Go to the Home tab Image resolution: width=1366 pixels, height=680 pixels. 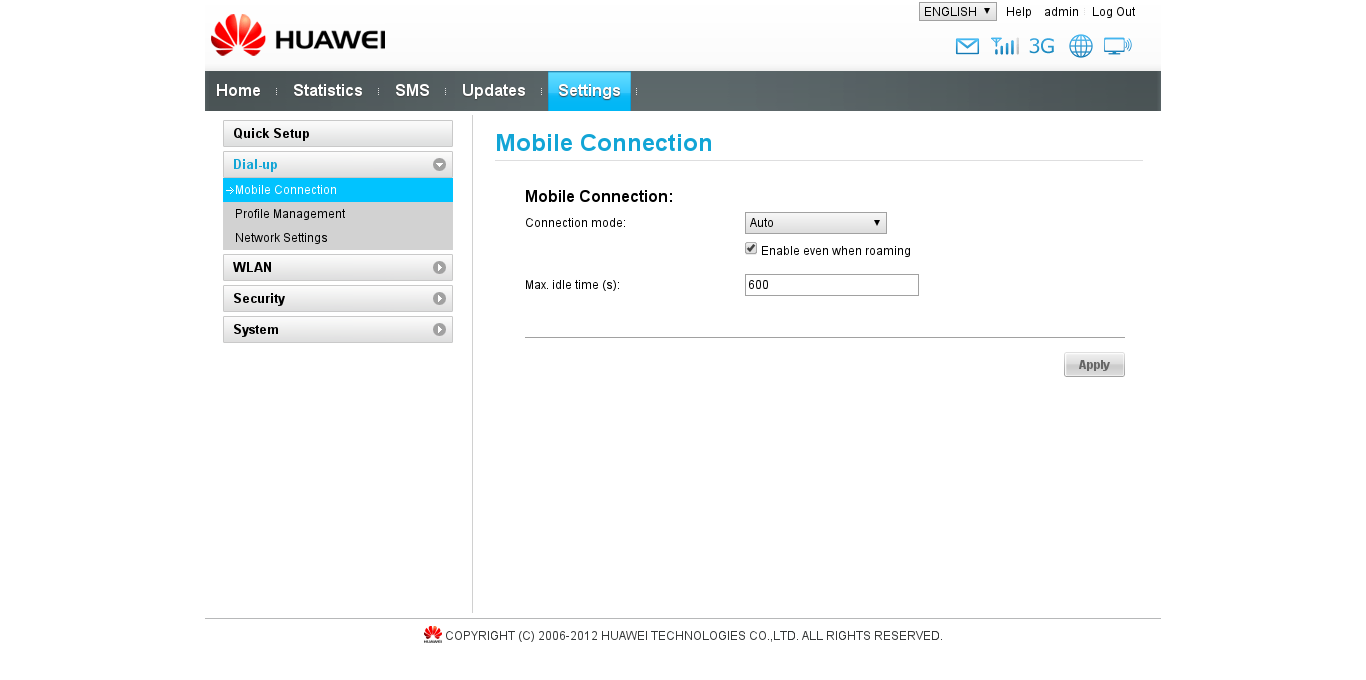click(238, 91)
